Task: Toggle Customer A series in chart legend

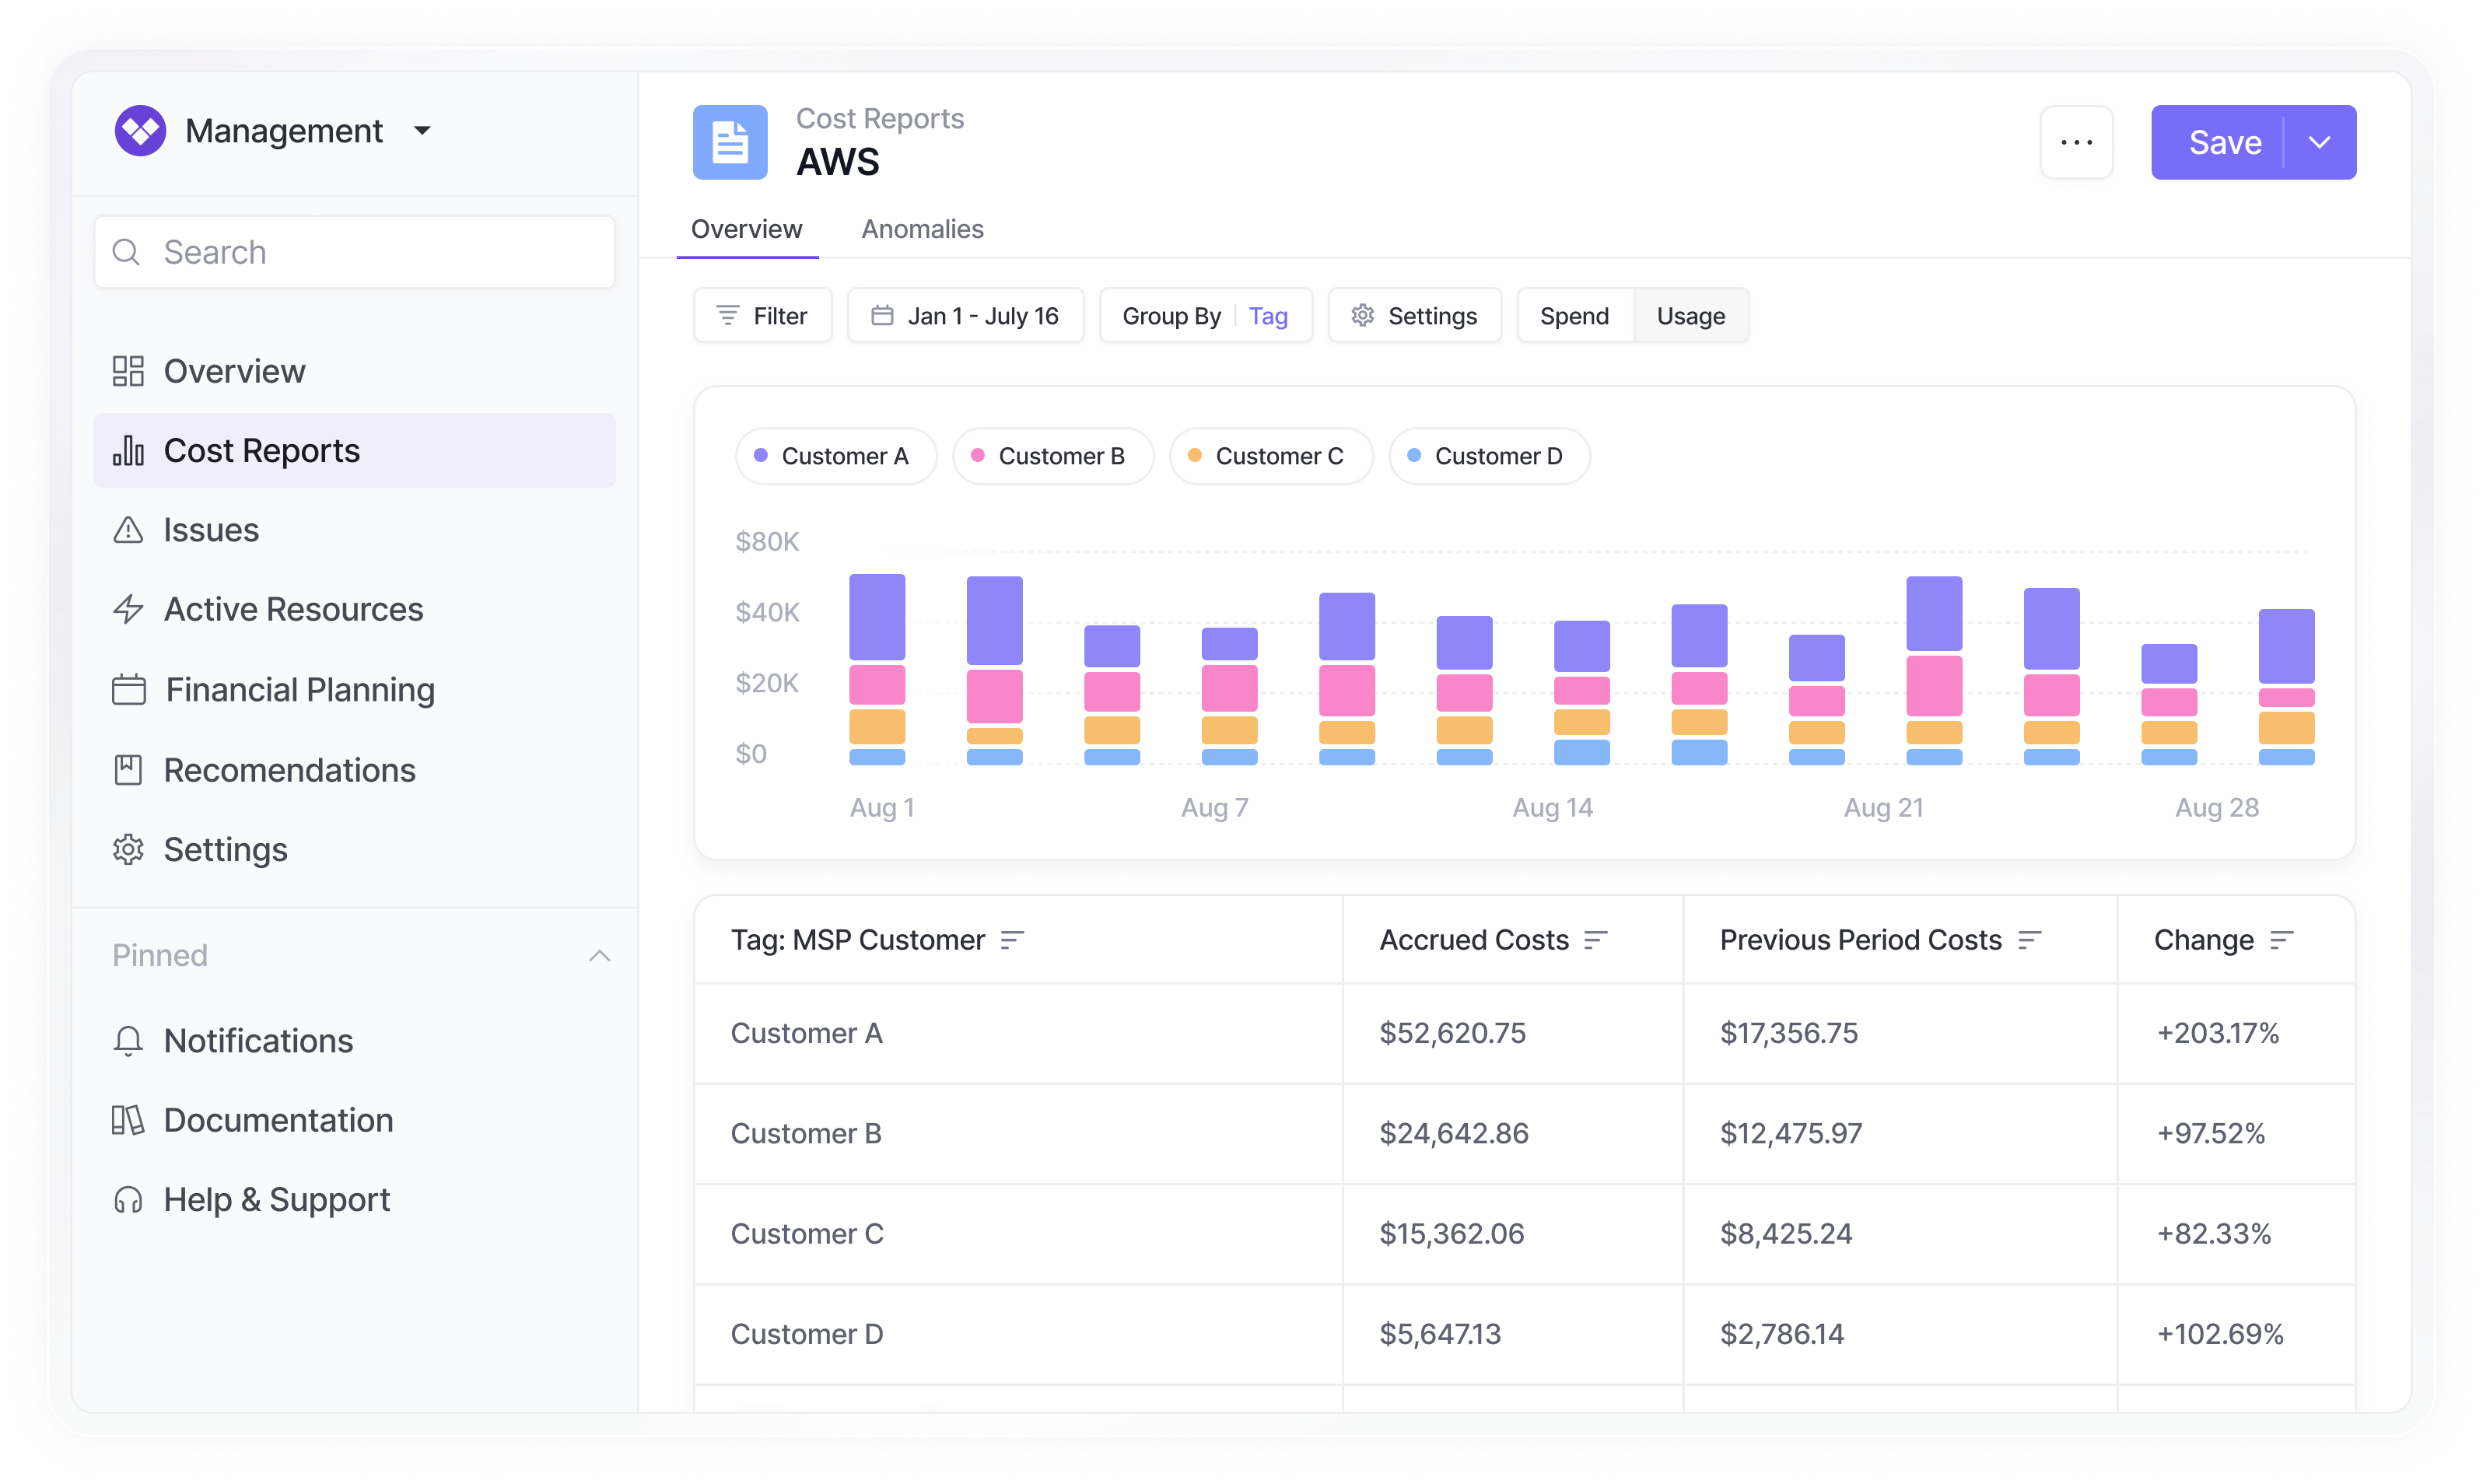Action: (x=835, y=456)
